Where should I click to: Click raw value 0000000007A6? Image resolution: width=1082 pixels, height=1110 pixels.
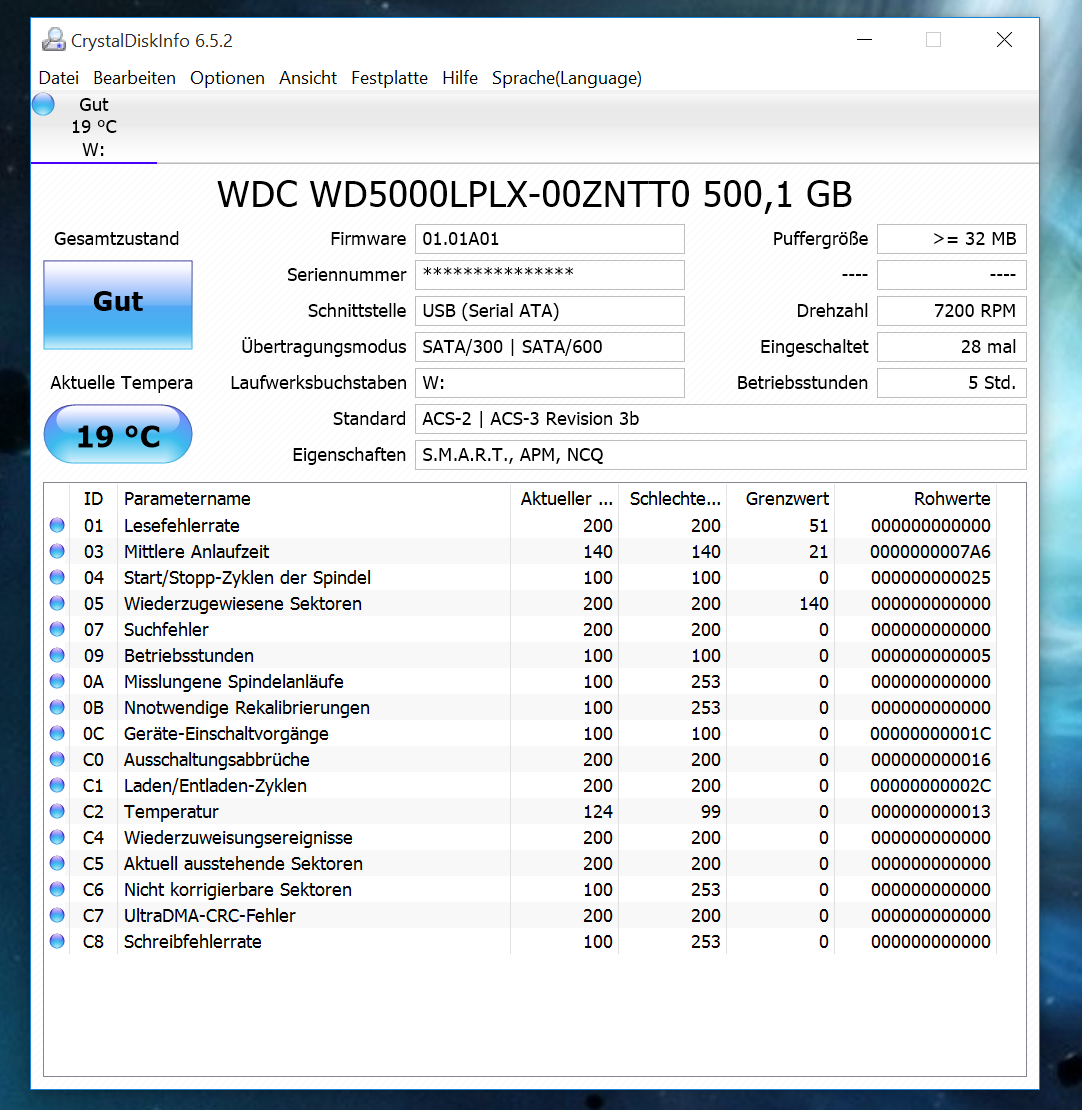(x=930, y=551)
